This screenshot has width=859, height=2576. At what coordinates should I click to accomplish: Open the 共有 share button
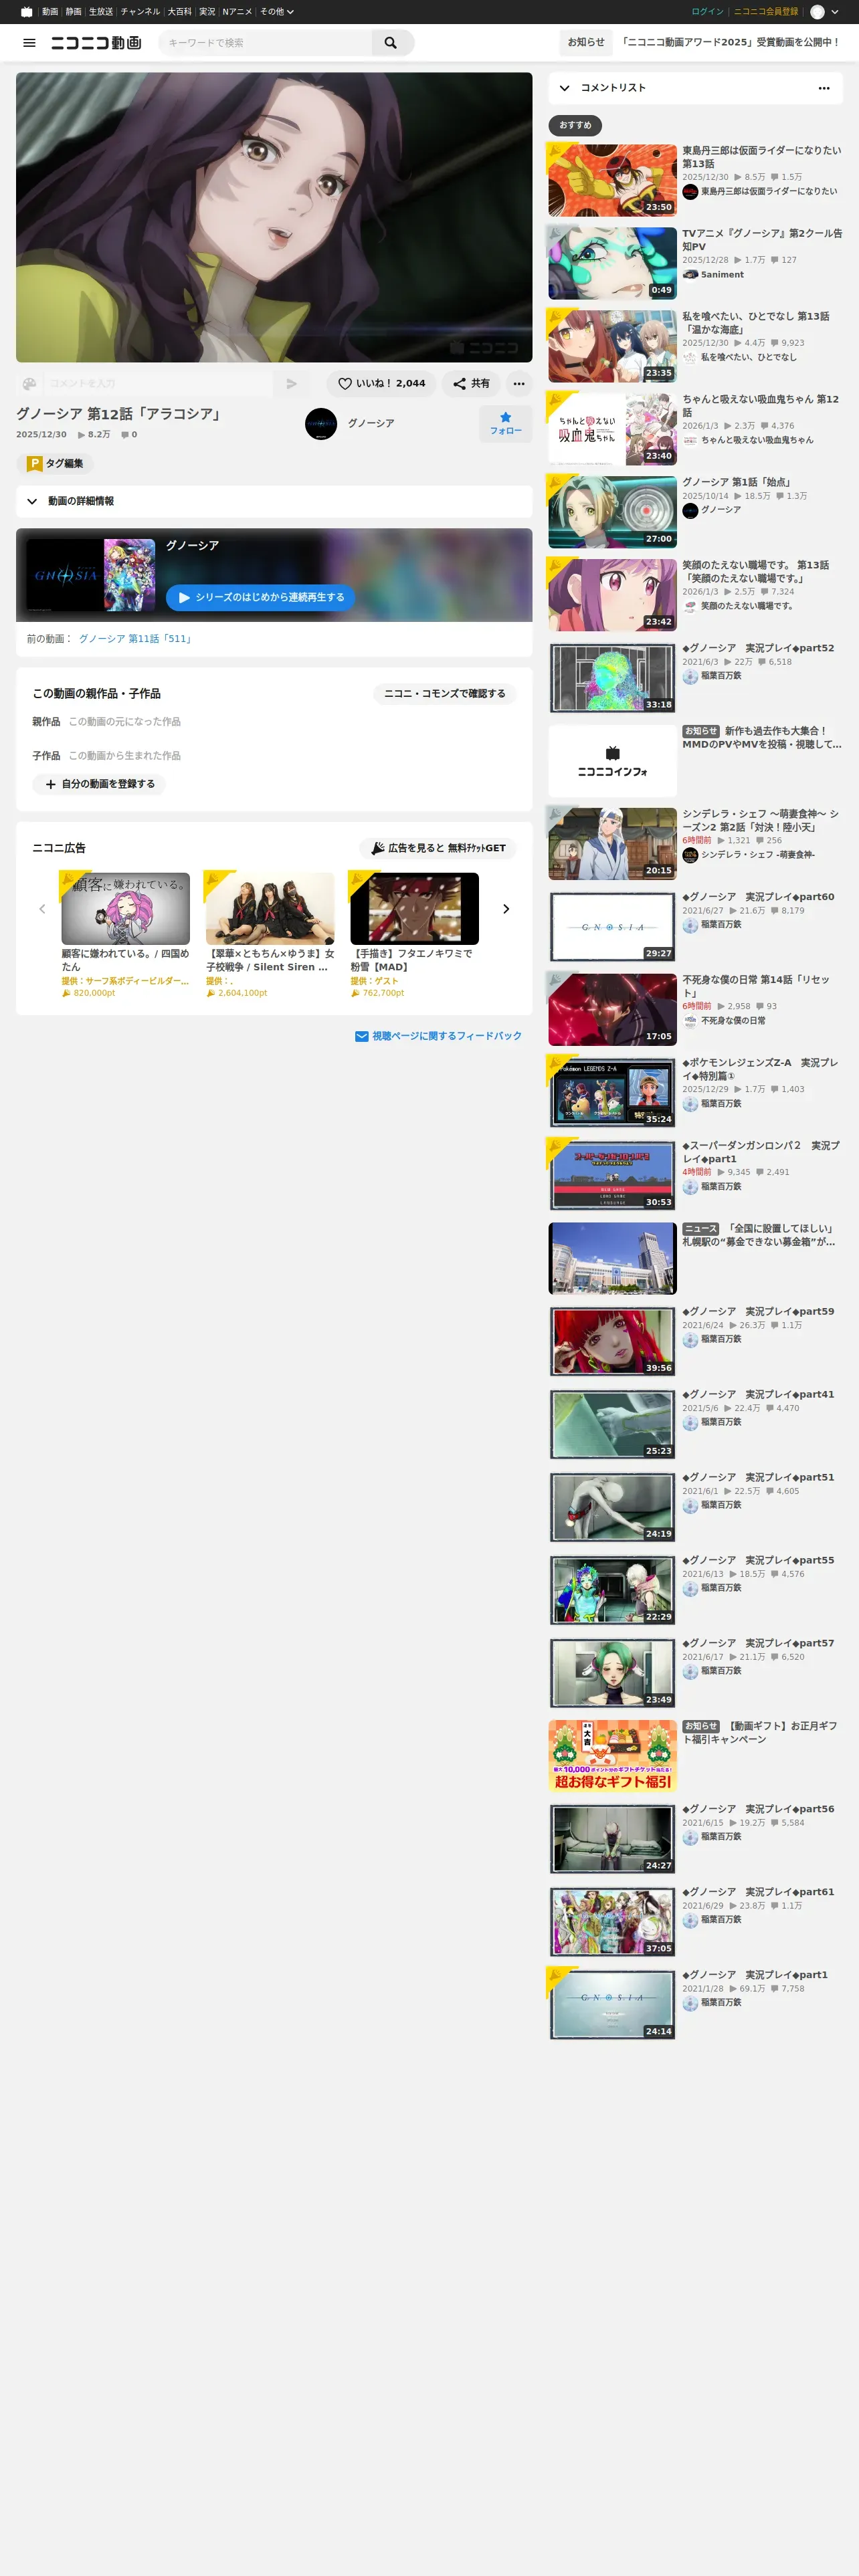pos(471,383)
